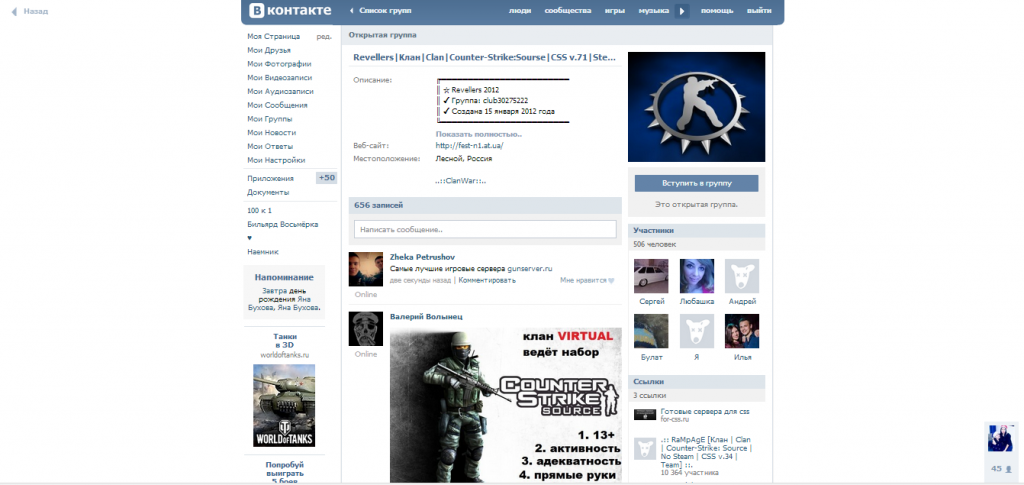Viewport: 1024px width, 485px height.
Task: Click Комментировать under Zheka's post
Action: [x=488, y=281]
